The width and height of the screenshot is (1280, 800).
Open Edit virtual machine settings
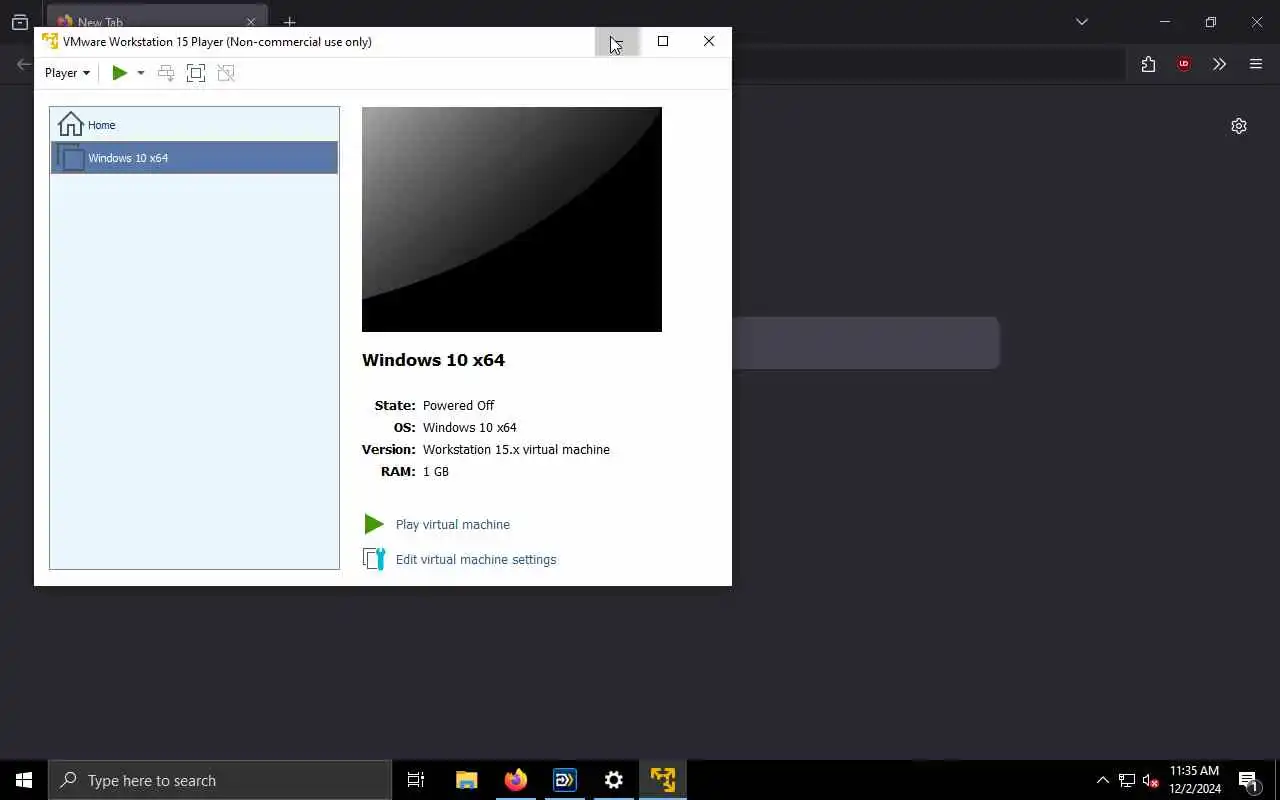click(476, 559)
